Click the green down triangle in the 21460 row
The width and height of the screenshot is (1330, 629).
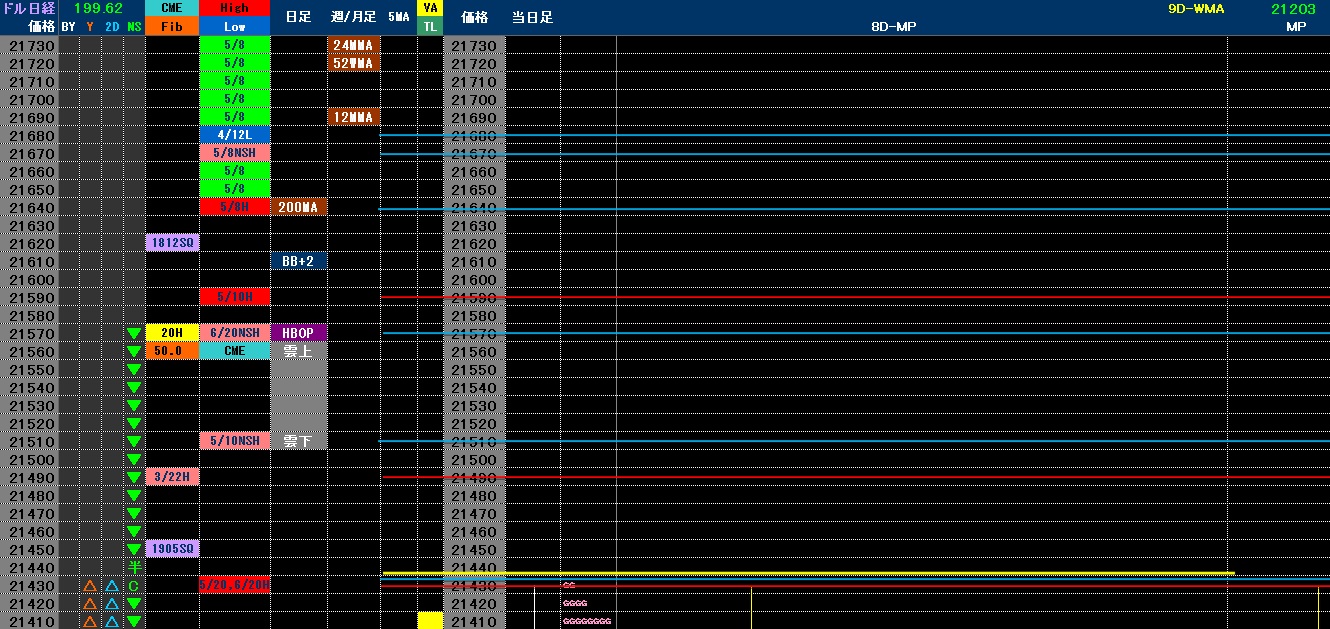[134, 531]
